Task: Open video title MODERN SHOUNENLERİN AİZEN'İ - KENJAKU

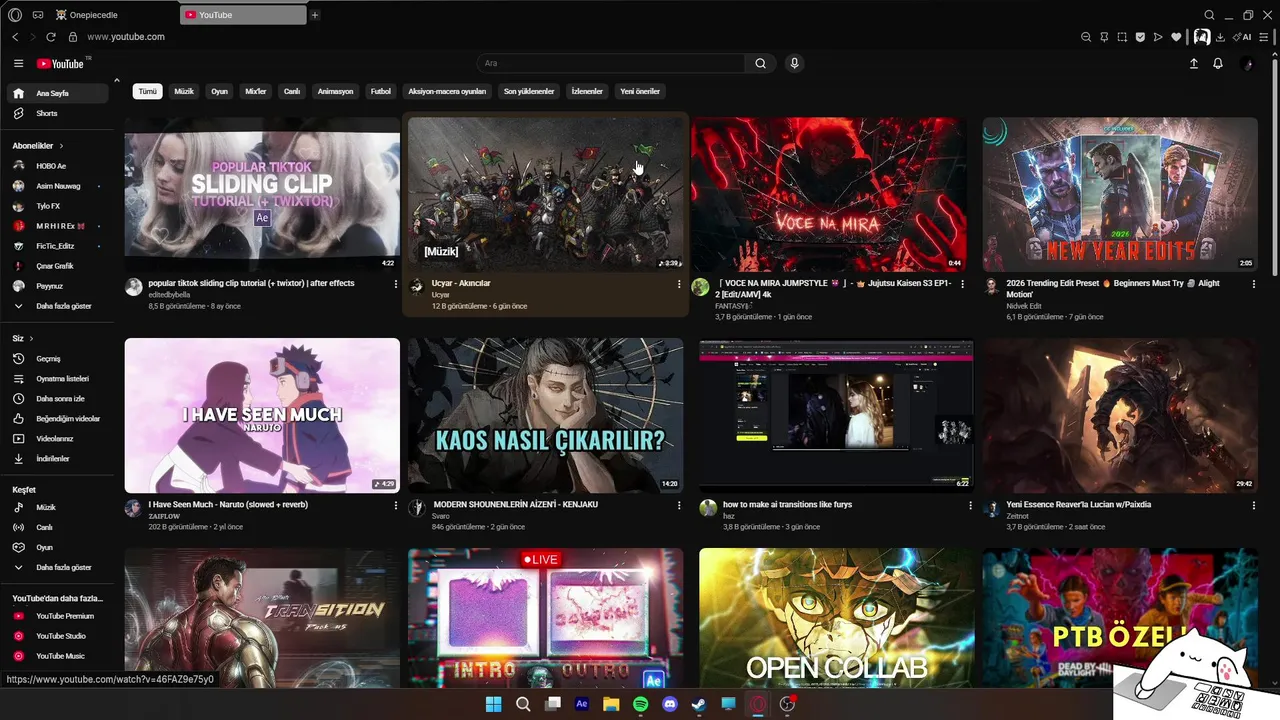Action: [515, 505]
